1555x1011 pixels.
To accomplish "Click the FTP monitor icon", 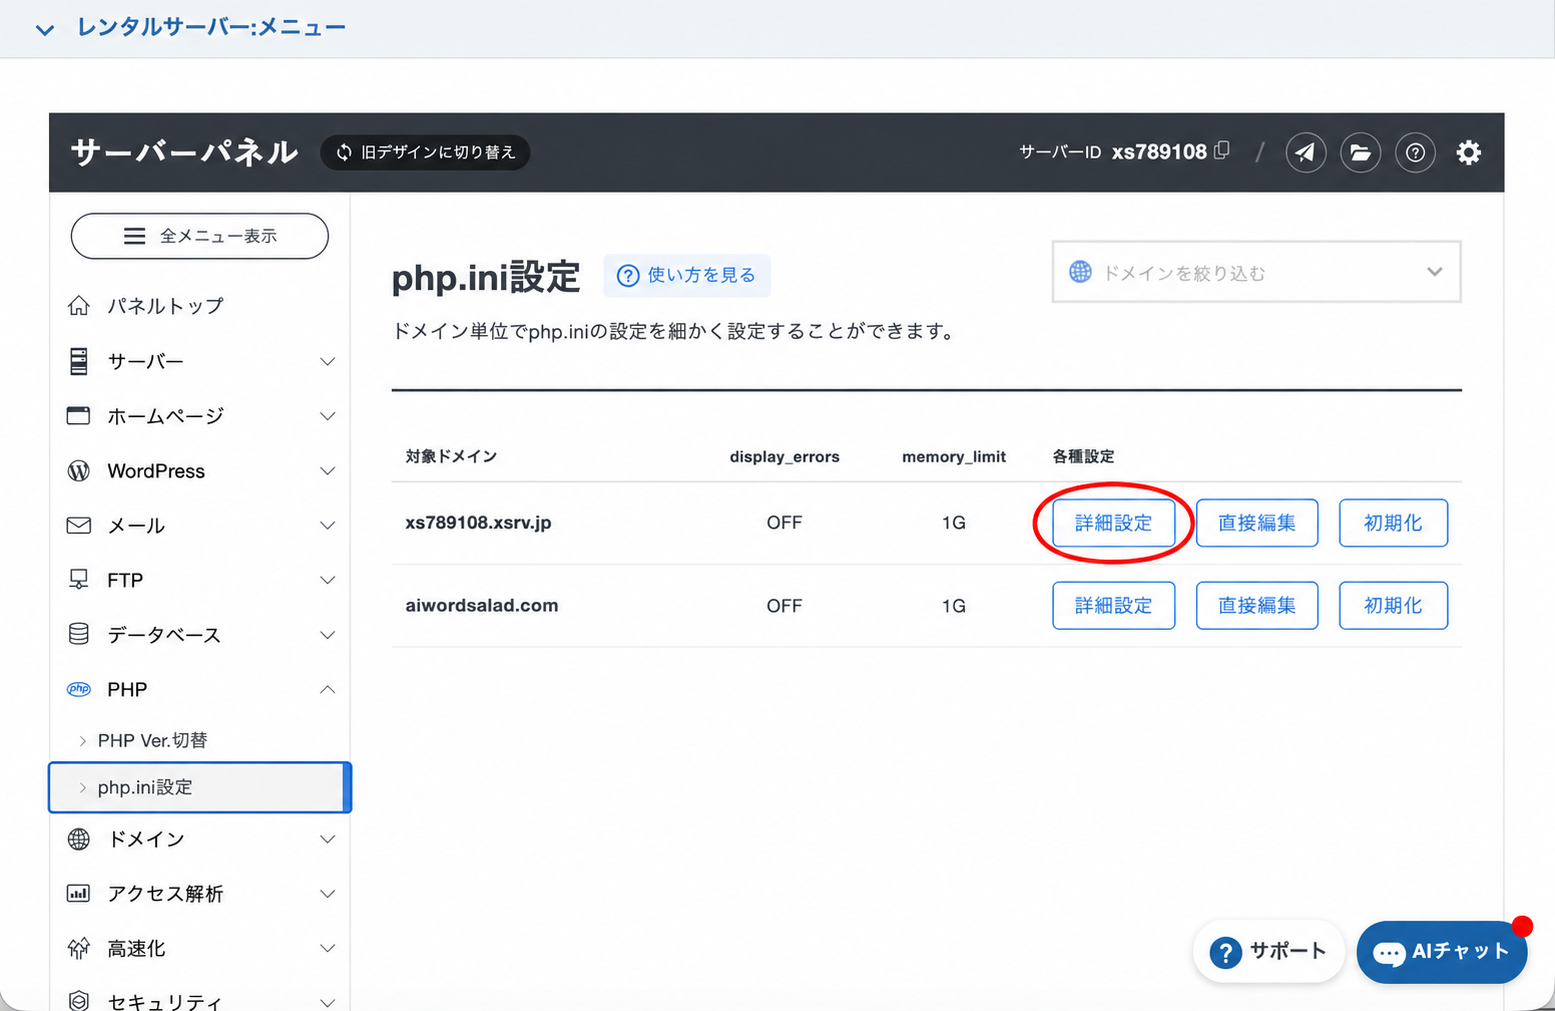I will coord(79,580).
